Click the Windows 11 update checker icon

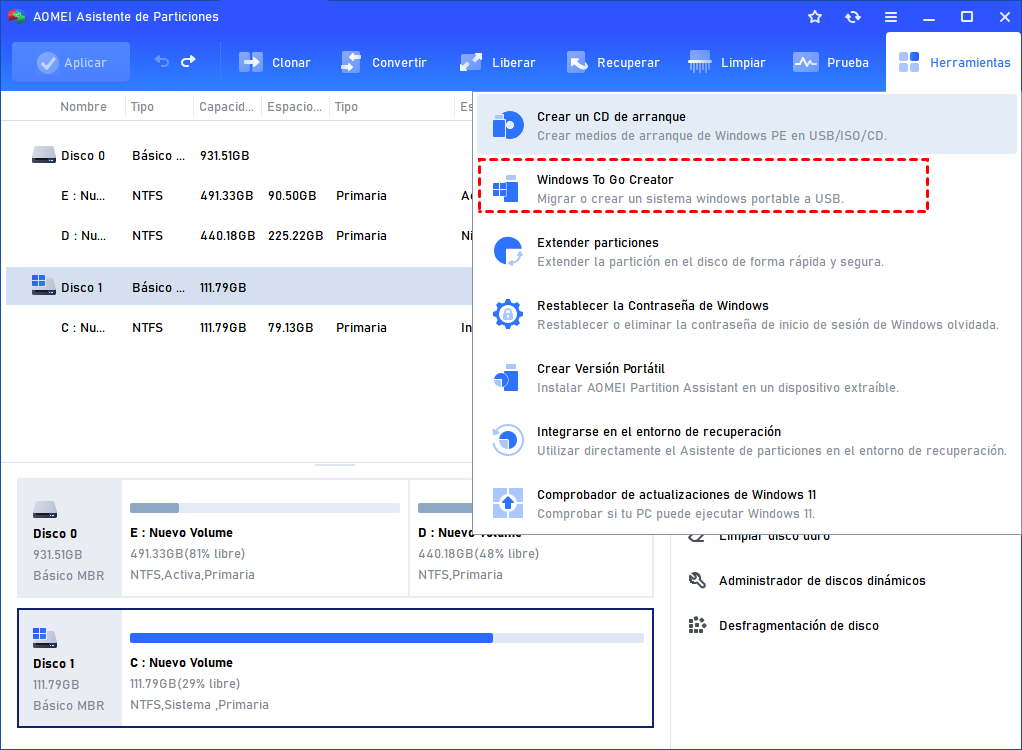[x=508, y=503]
